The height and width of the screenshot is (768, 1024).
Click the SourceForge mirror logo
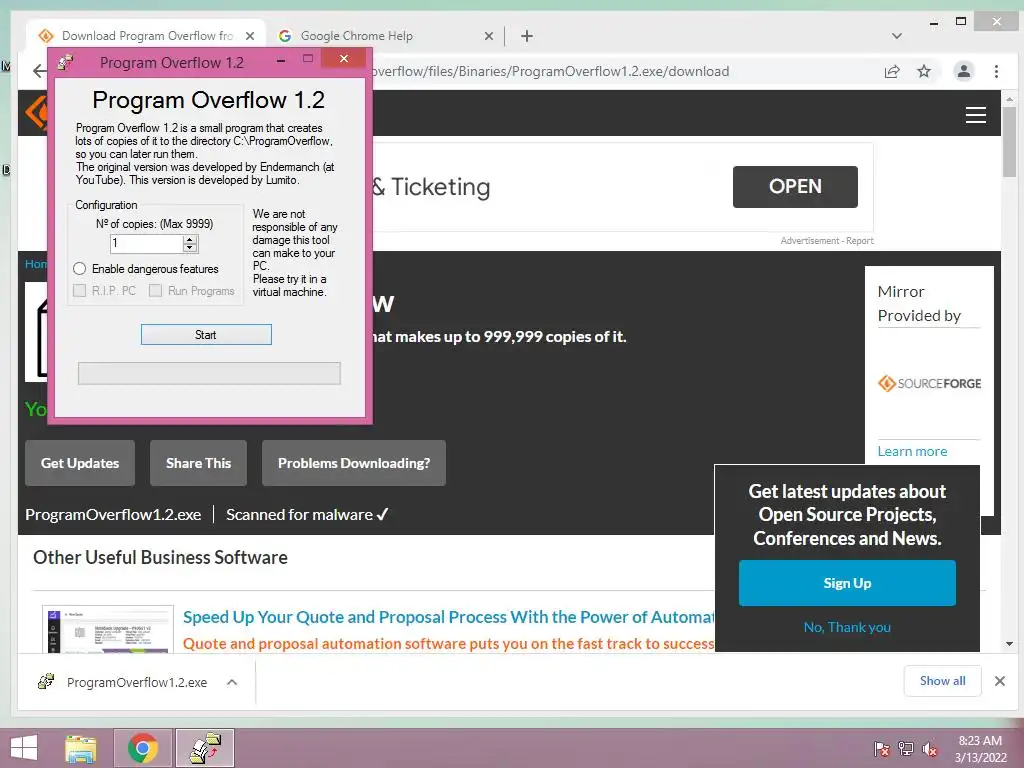[929, 383]
